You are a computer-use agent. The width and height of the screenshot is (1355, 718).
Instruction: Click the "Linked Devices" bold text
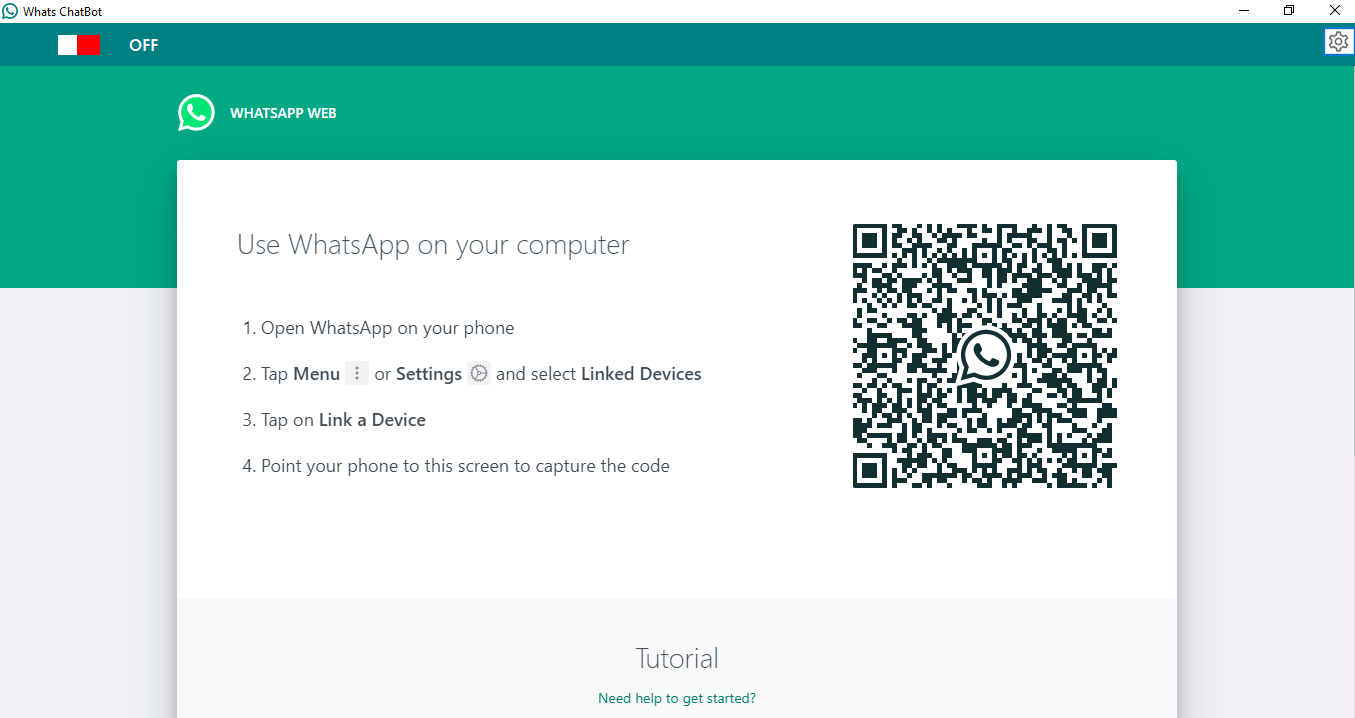pyautogui.click(x=641, y=374)
